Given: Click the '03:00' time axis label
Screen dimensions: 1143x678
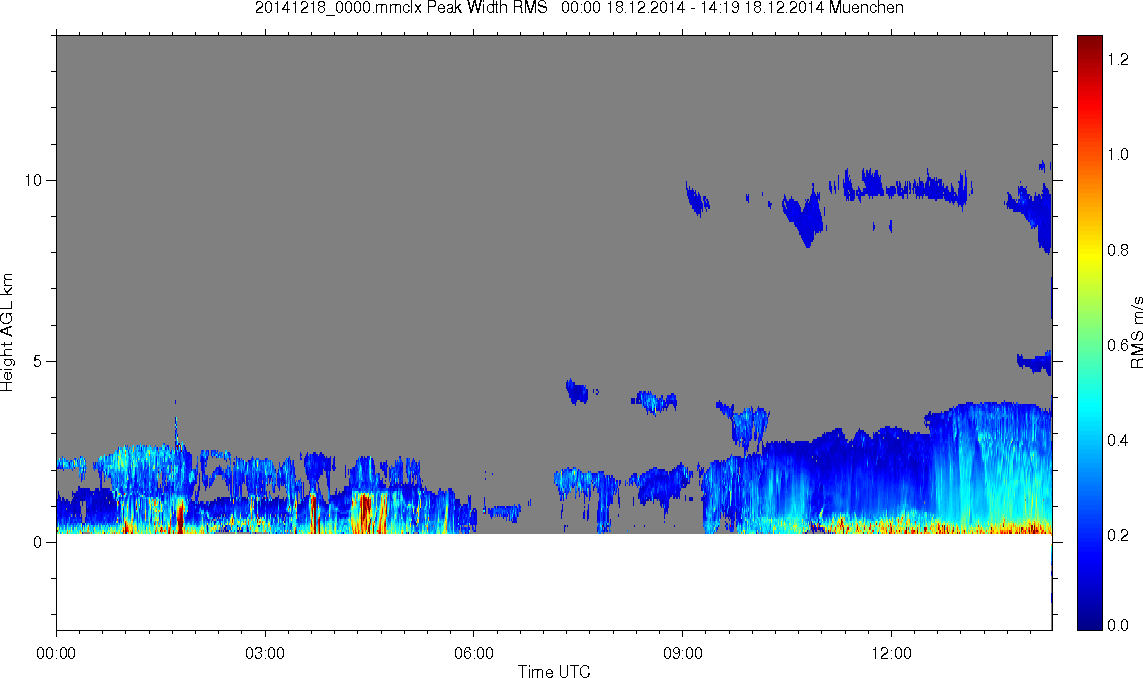Looking at the screenshot, I should (x=265, y=653).
